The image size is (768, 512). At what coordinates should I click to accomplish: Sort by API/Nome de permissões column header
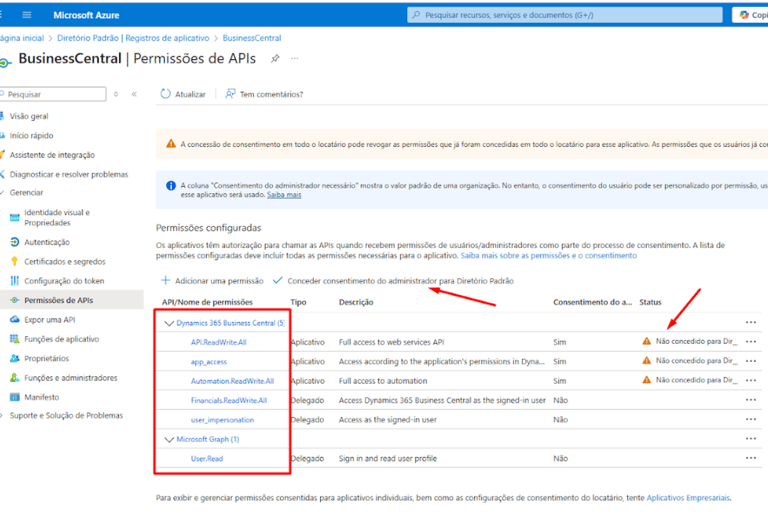pyautogui.click(x=207, y=302)
